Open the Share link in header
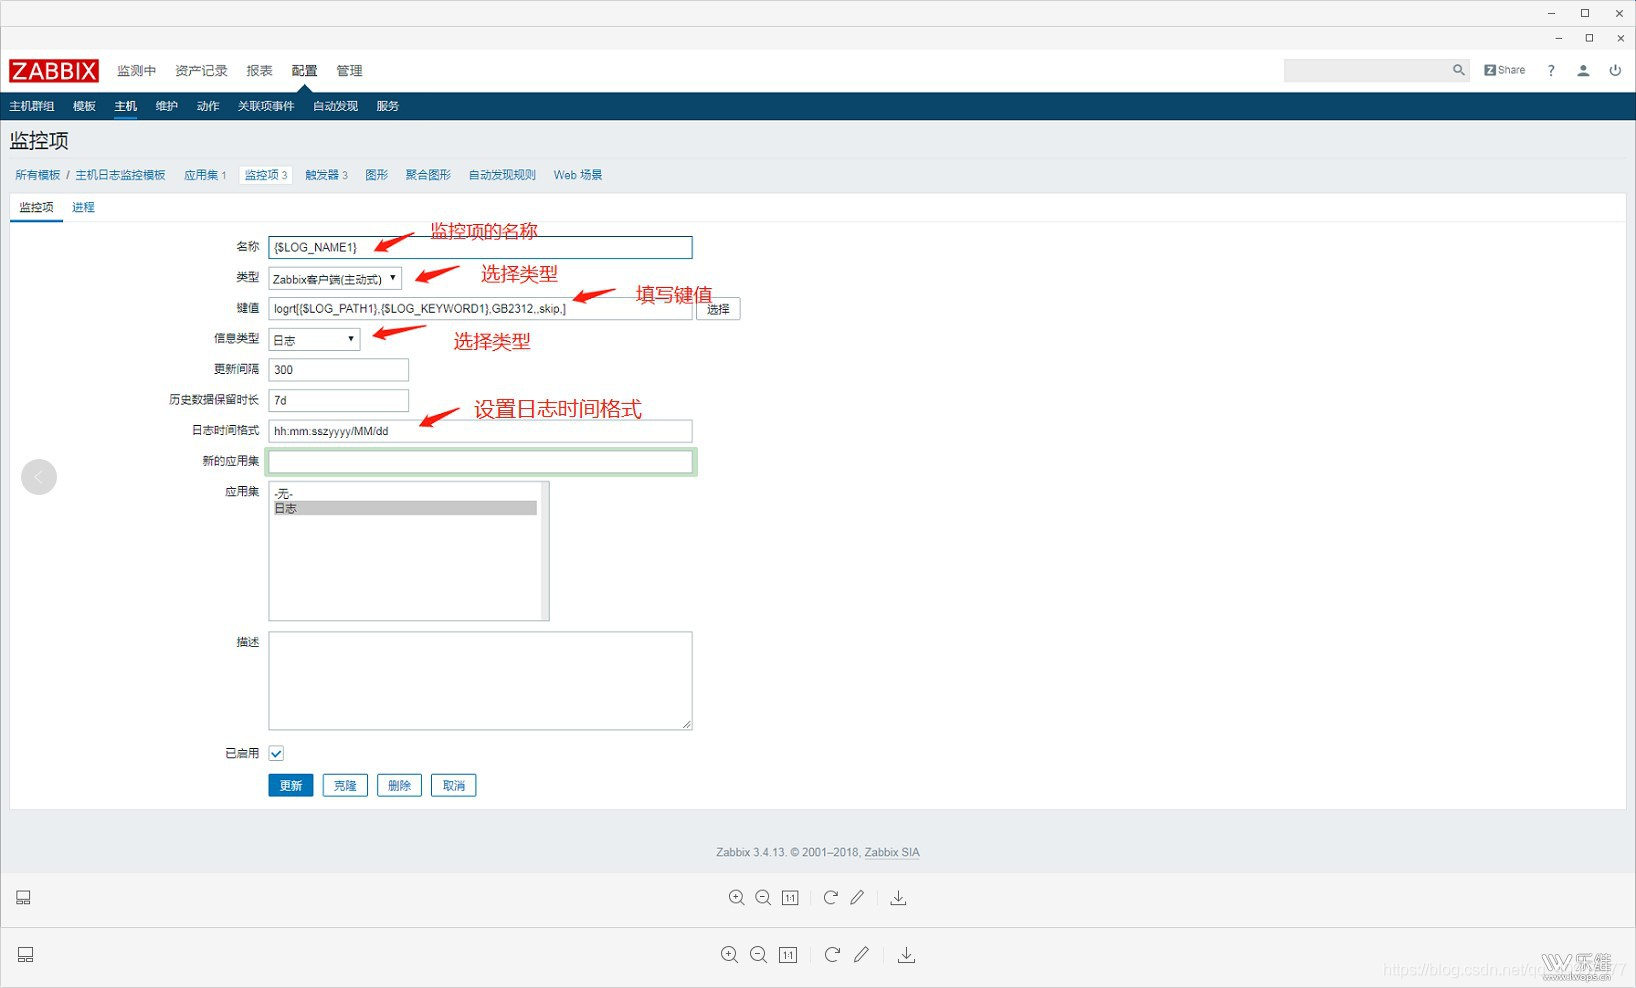 (1505, 70)
